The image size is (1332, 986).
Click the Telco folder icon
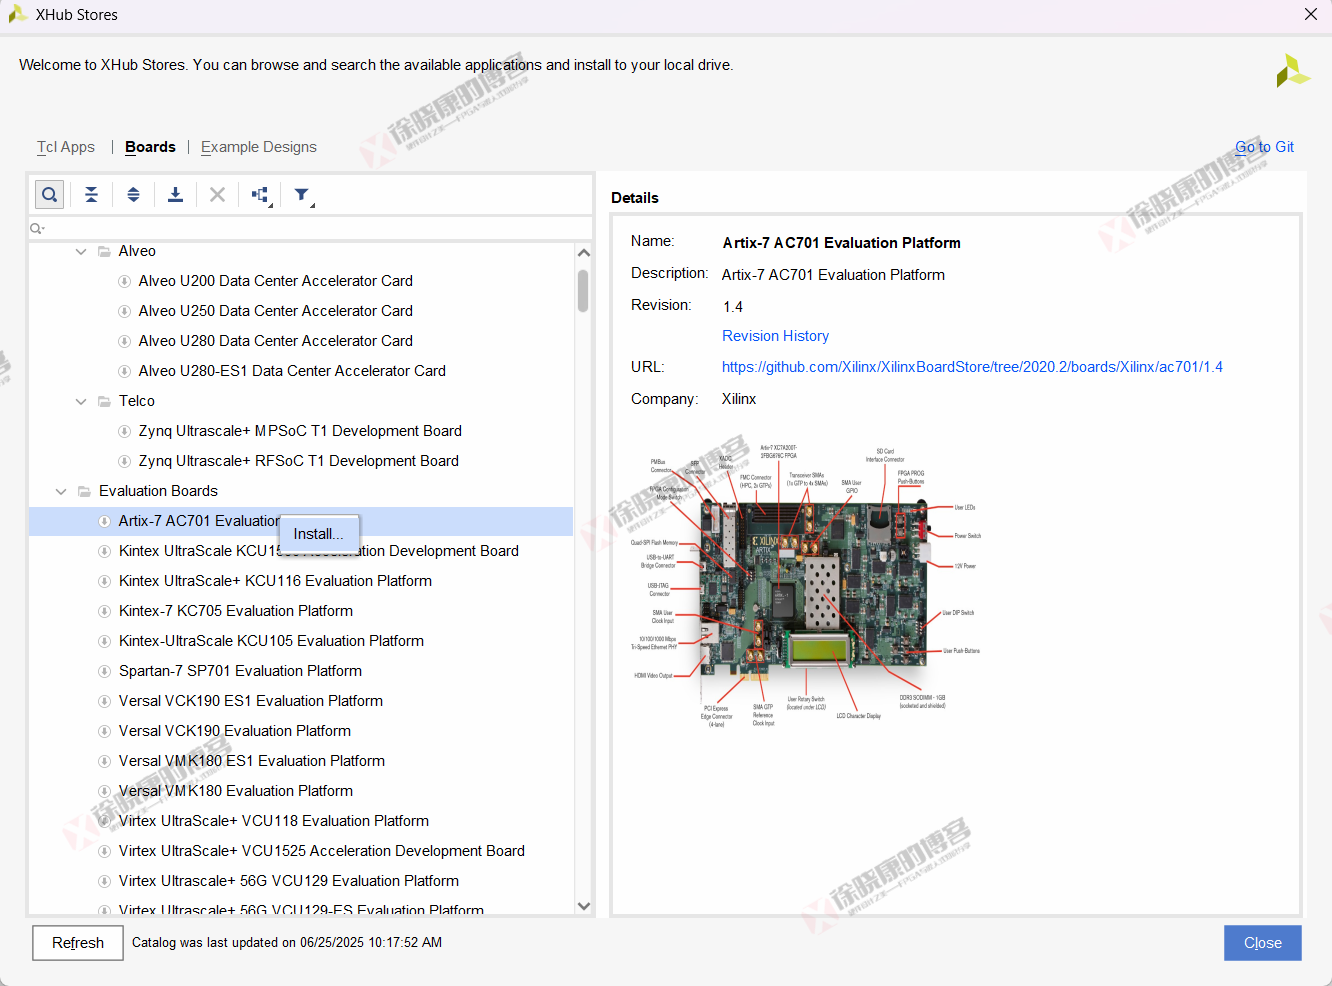(x=104, y=401)
